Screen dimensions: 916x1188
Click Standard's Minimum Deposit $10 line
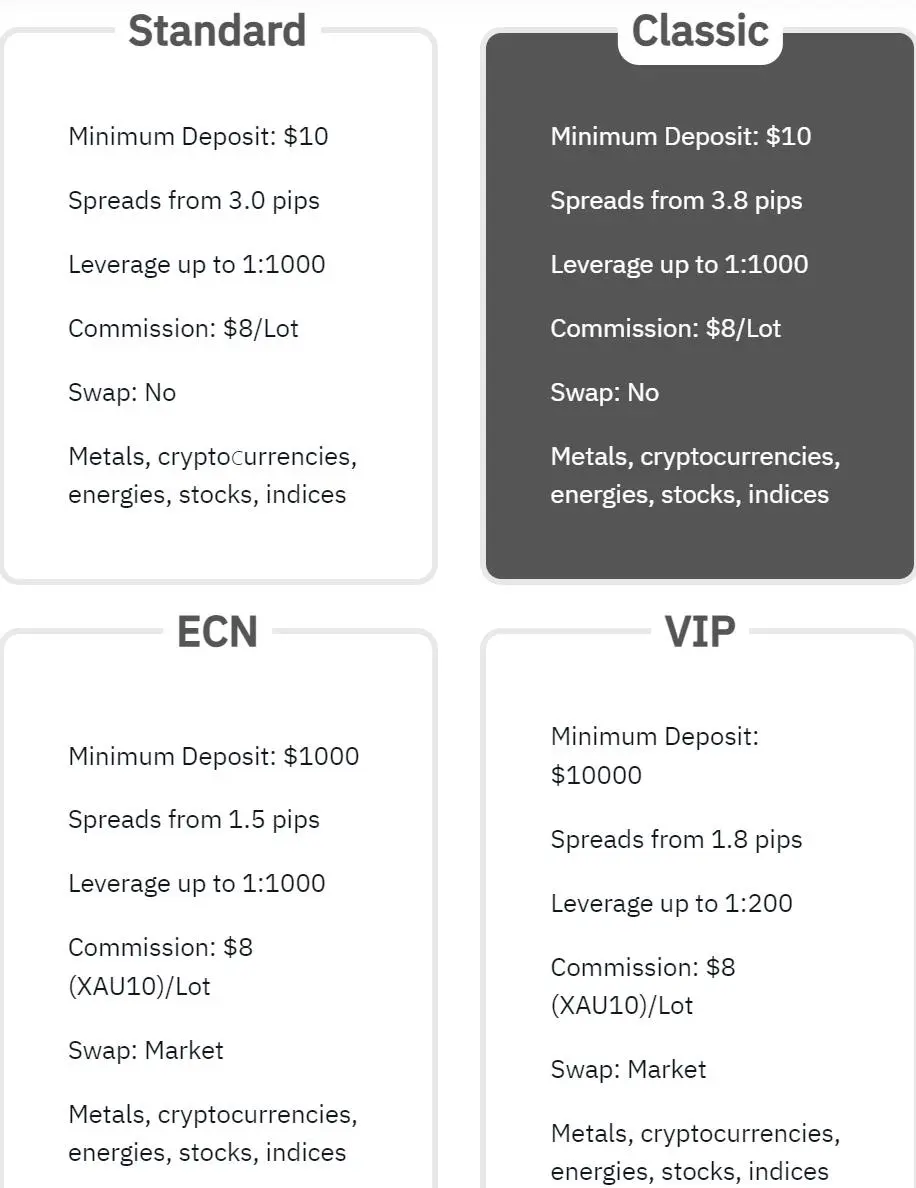(199, 136)
